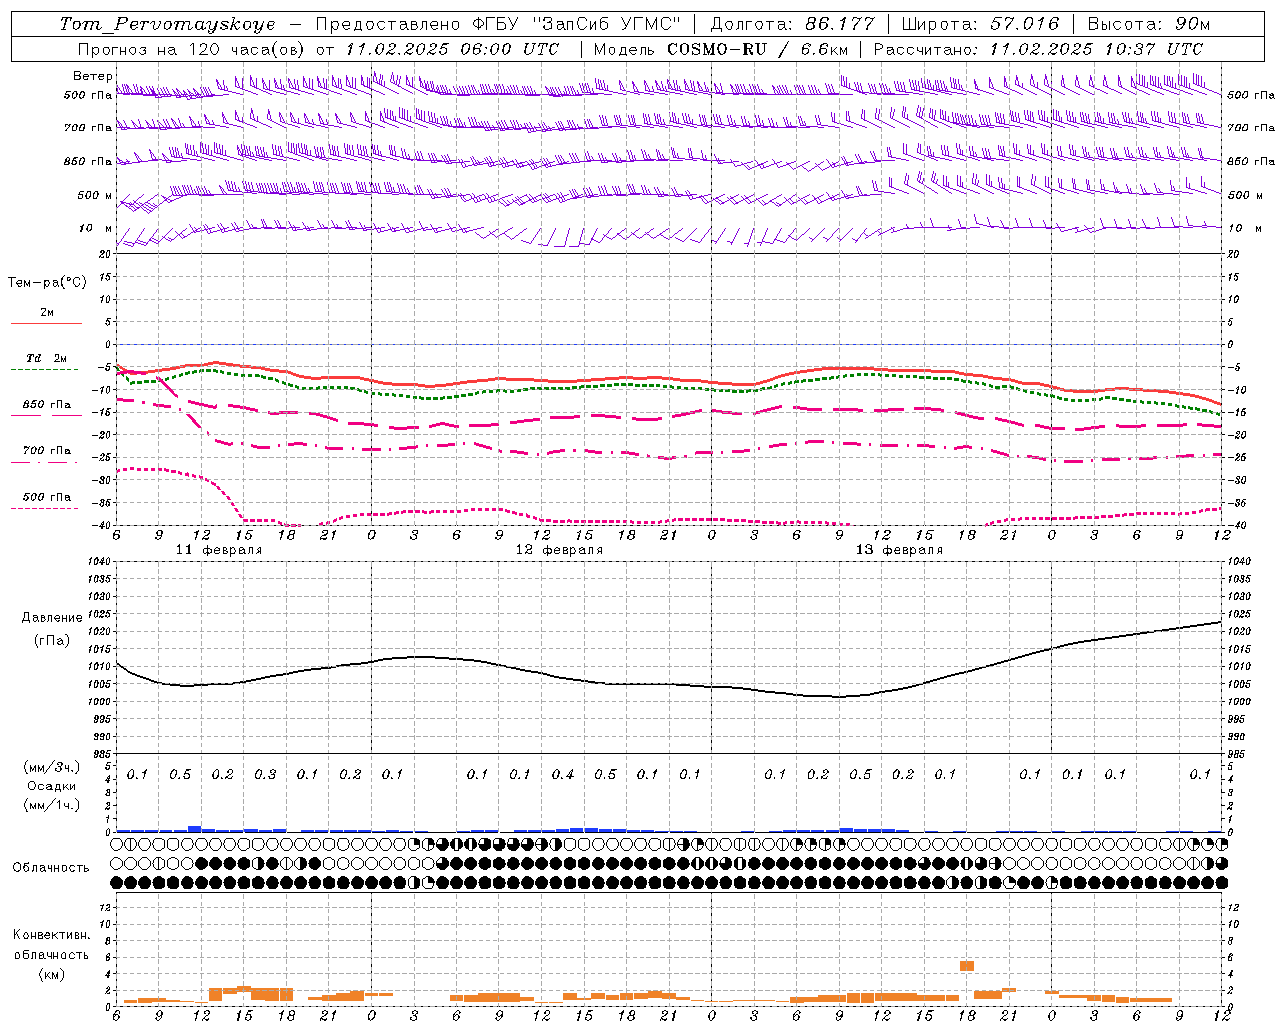The width and height of the screenshot is (1280, 1024).
Task: Click the (мм/3ч.) unit label
Action: (52, 767)
